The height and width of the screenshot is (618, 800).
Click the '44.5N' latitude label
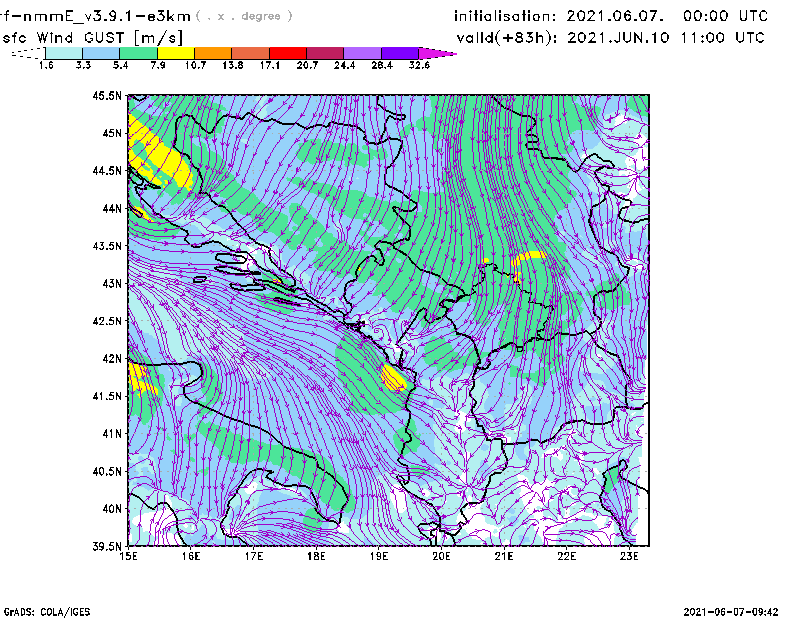click(107, 170)
